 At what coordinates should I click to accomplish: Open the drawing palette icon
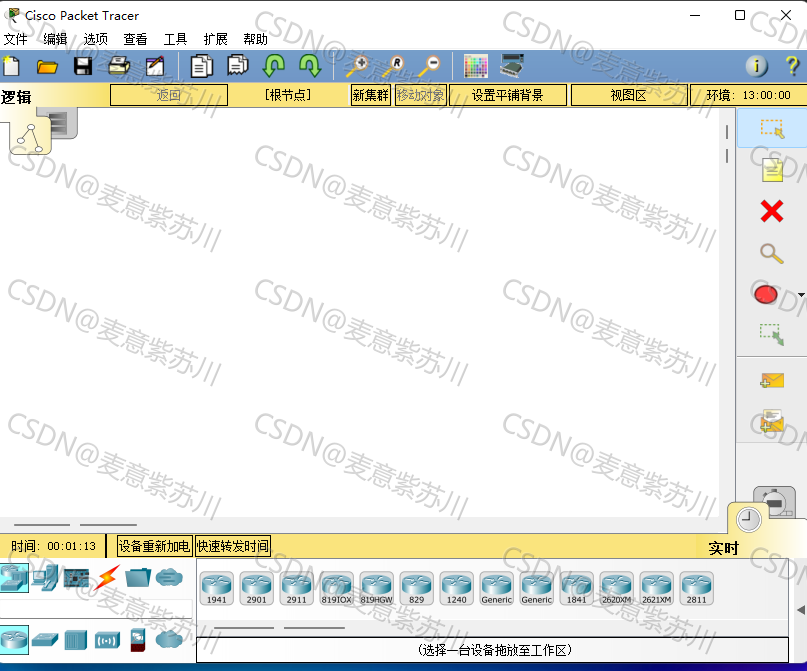coord(476,66)
